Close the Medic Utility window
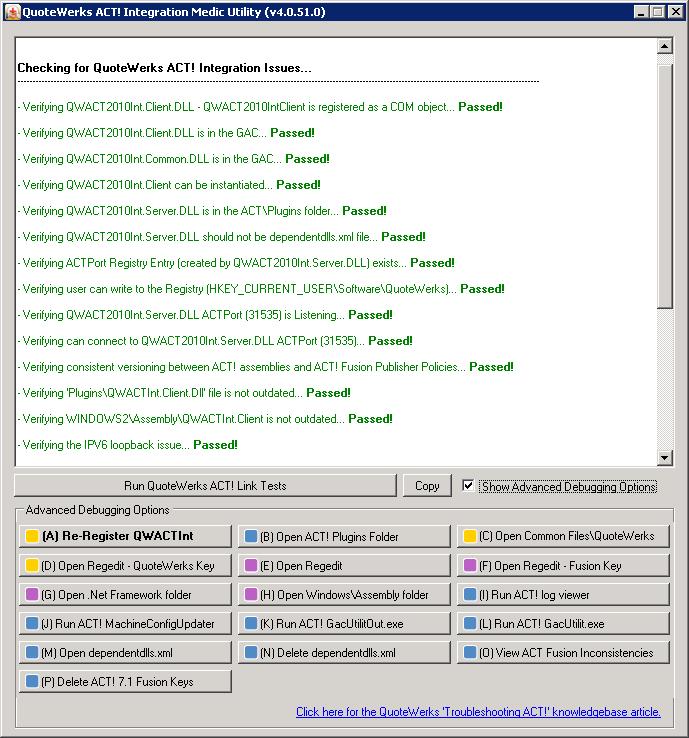The height and width of the screenshot is (738, 689). (676, 12)
